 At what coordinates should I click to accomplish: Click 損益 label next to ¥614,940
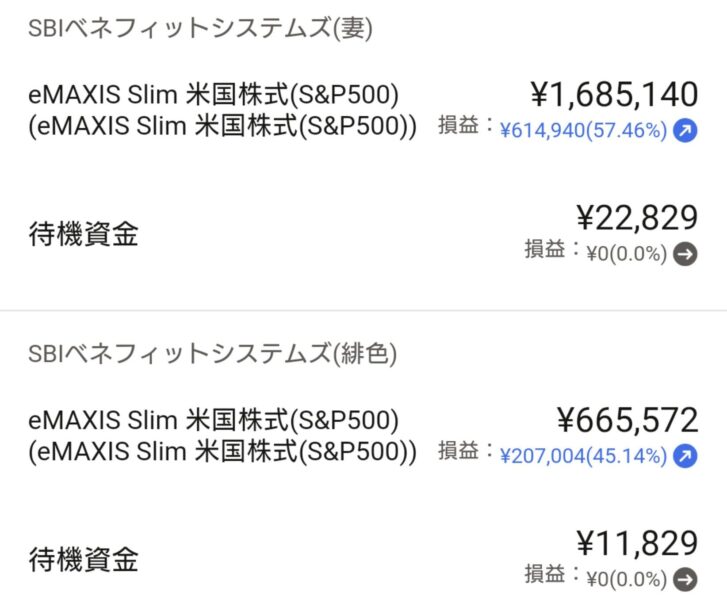tap(462, 126)
